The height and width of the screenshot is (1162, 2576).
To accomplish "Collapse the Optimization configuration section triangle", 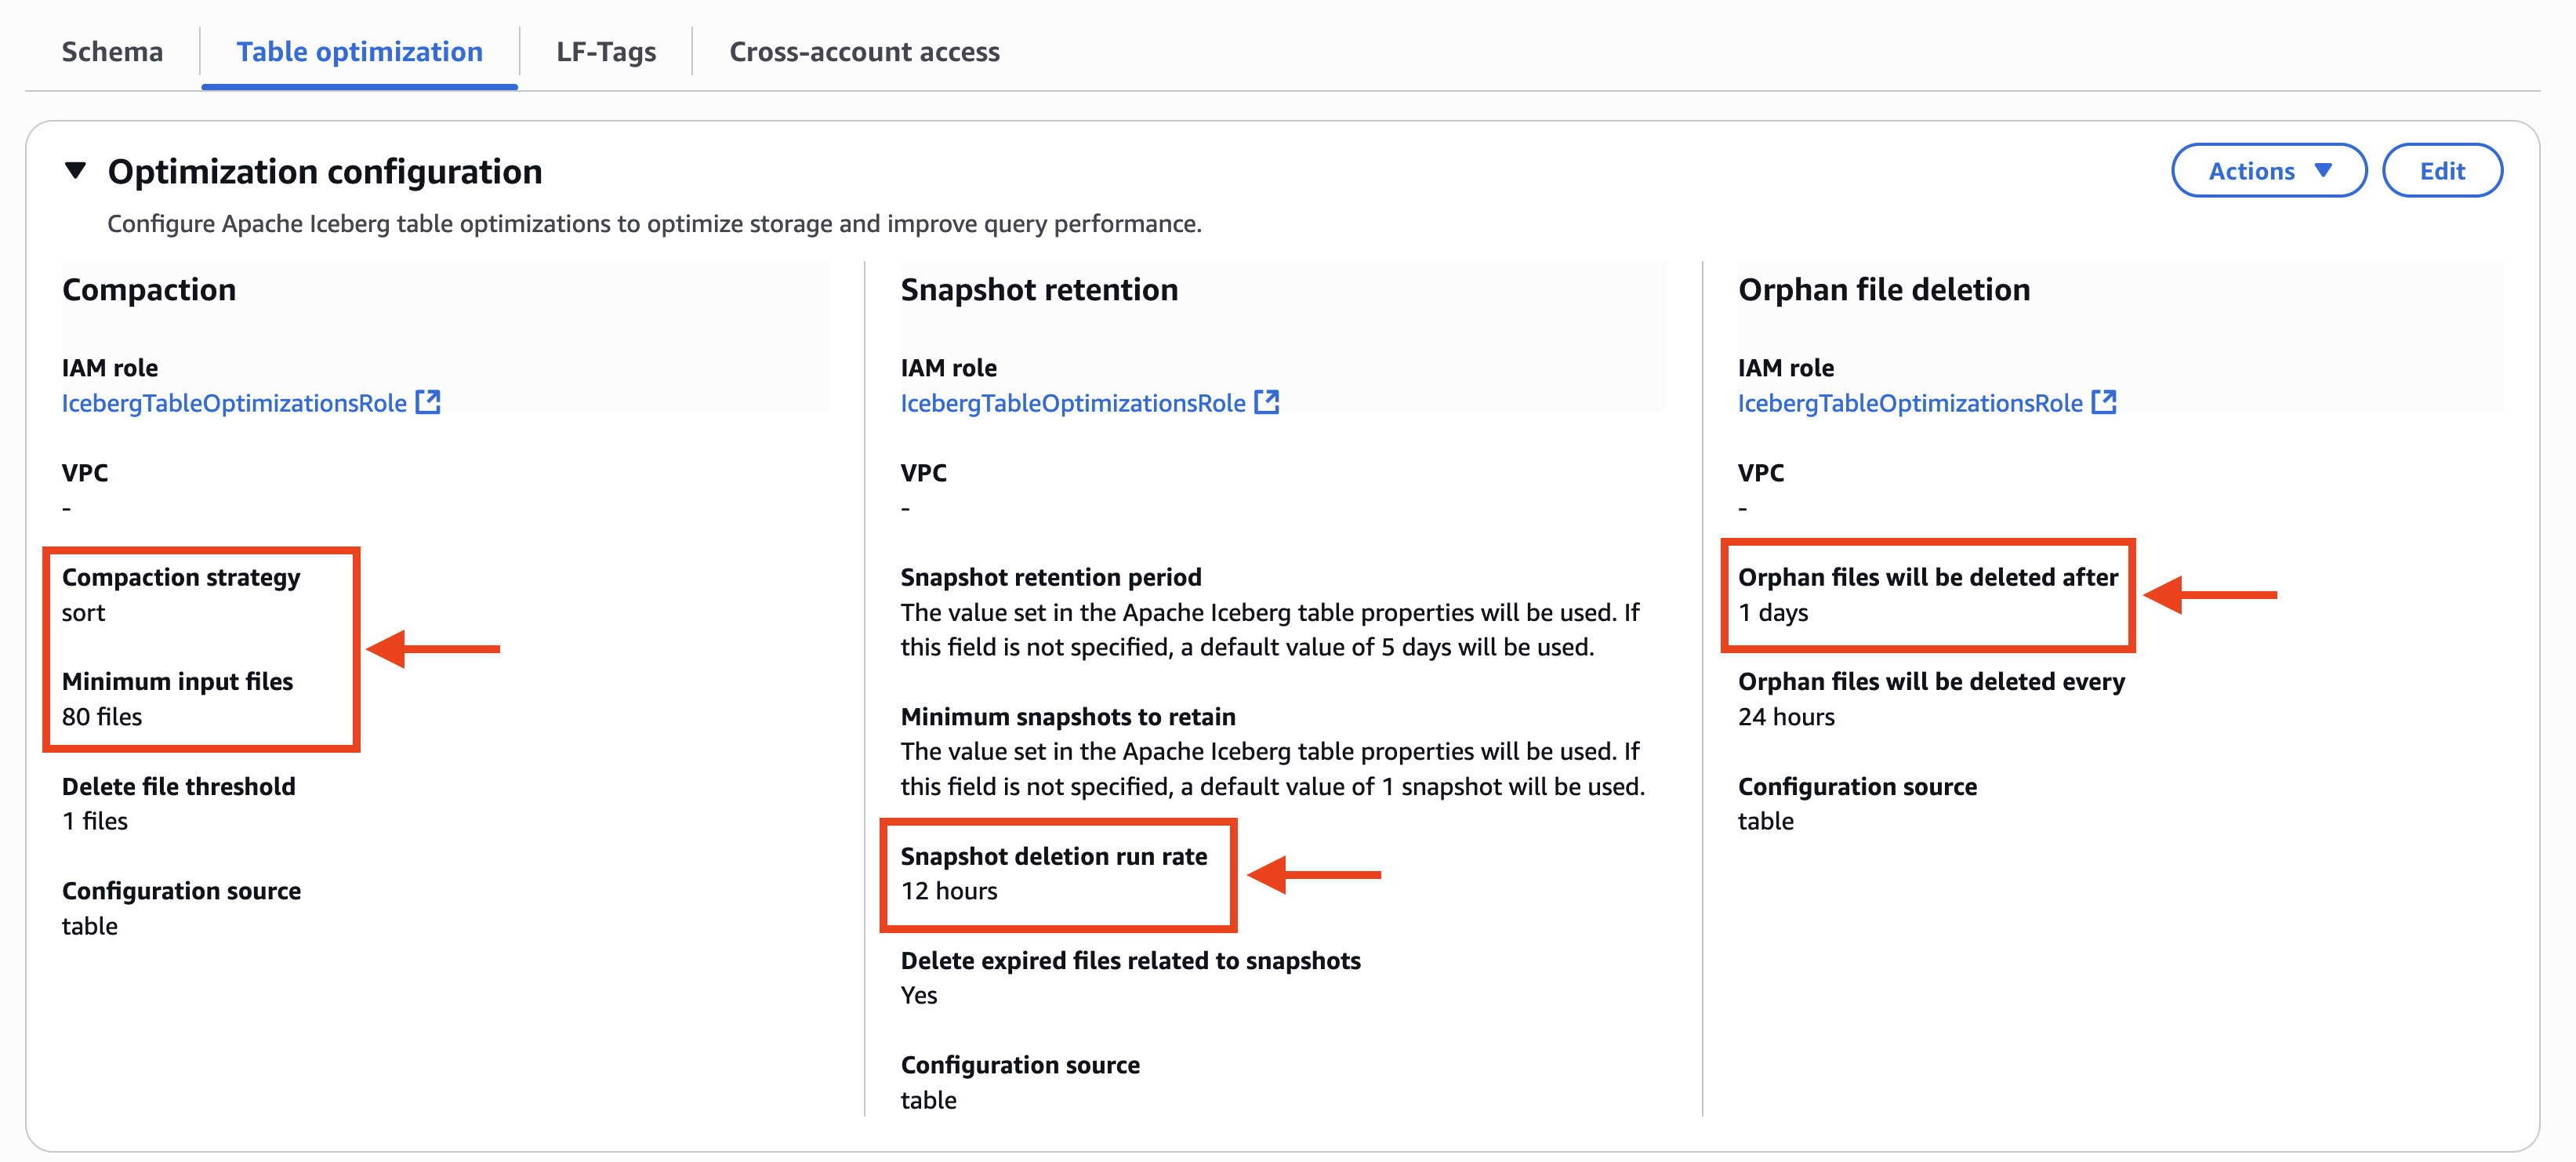I will [x=75, y=171].
